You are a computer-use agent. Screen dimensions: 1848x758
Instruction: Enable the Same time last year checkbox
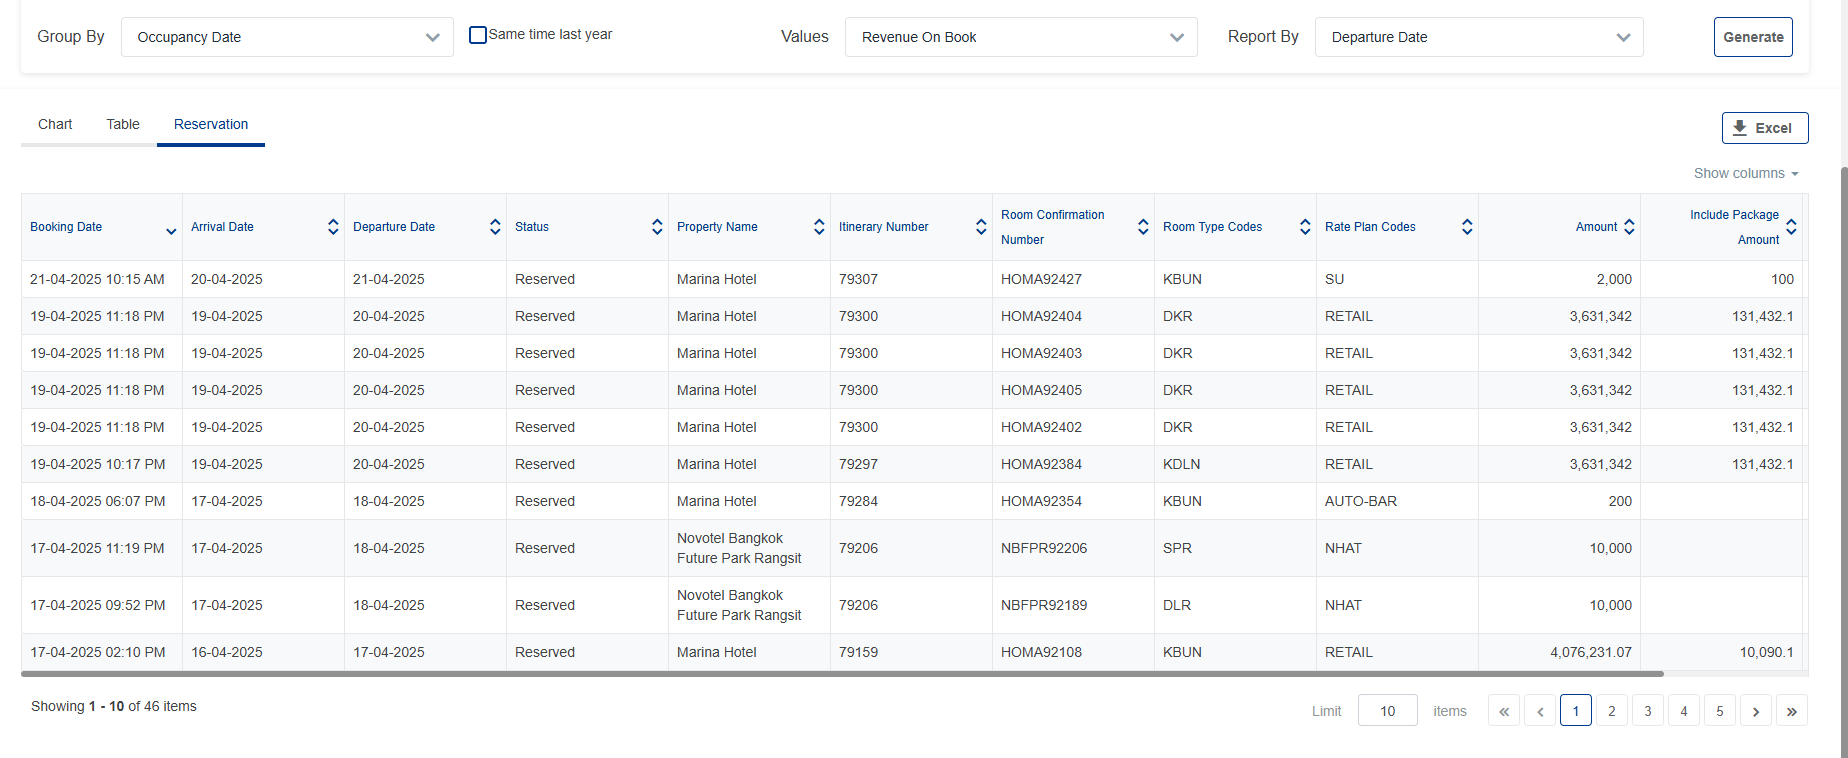478,35
